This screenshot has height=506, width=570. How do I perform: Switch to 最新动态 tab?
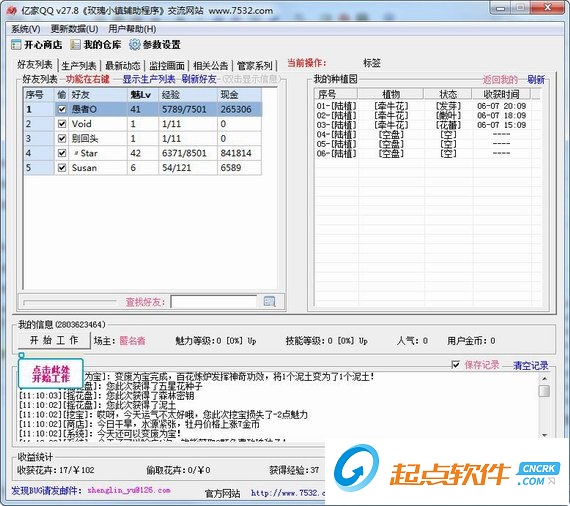[x=123, y=66]
